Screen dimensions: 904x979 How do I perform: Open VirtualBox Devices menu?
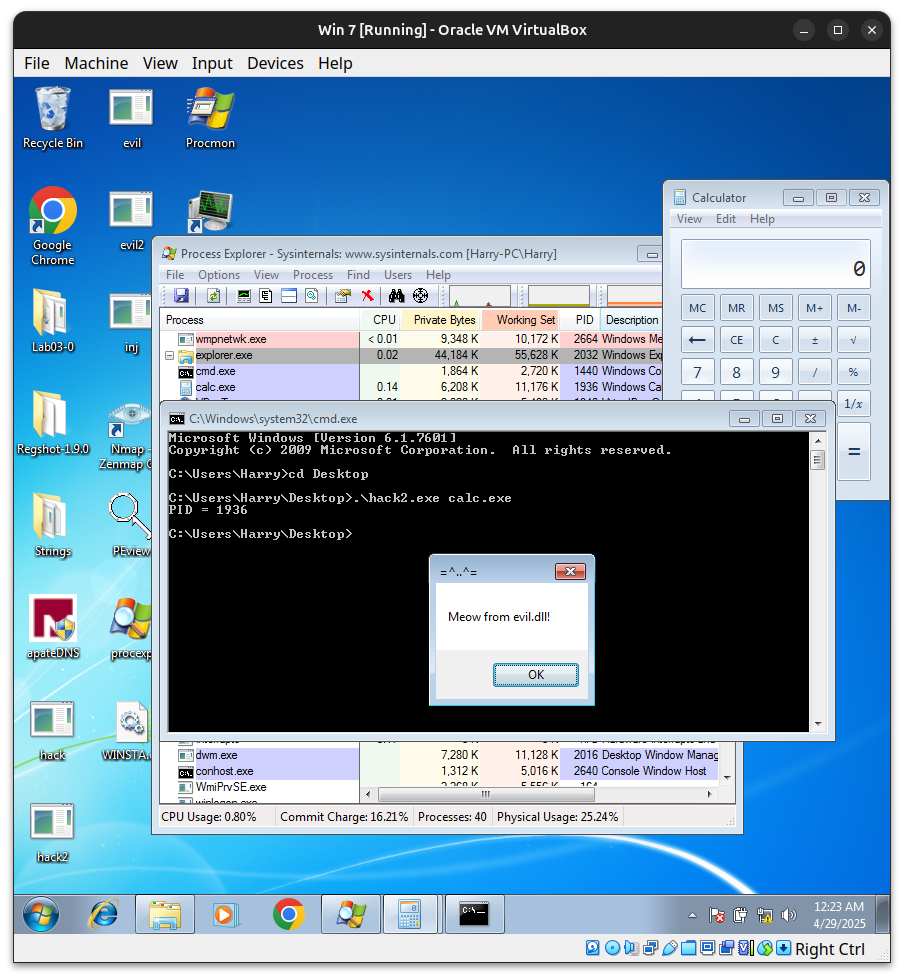(x=275, y=63)
